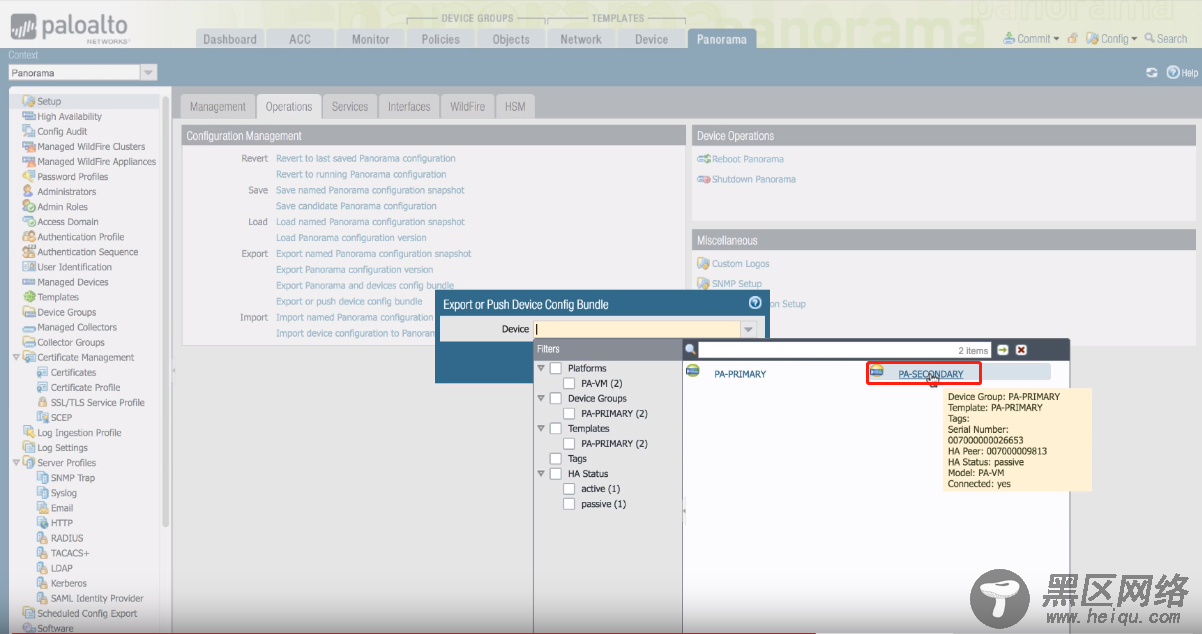Screen dimensions: 1202x634
Task: Open the Config dropdown menu
Action: point(1112,39)
